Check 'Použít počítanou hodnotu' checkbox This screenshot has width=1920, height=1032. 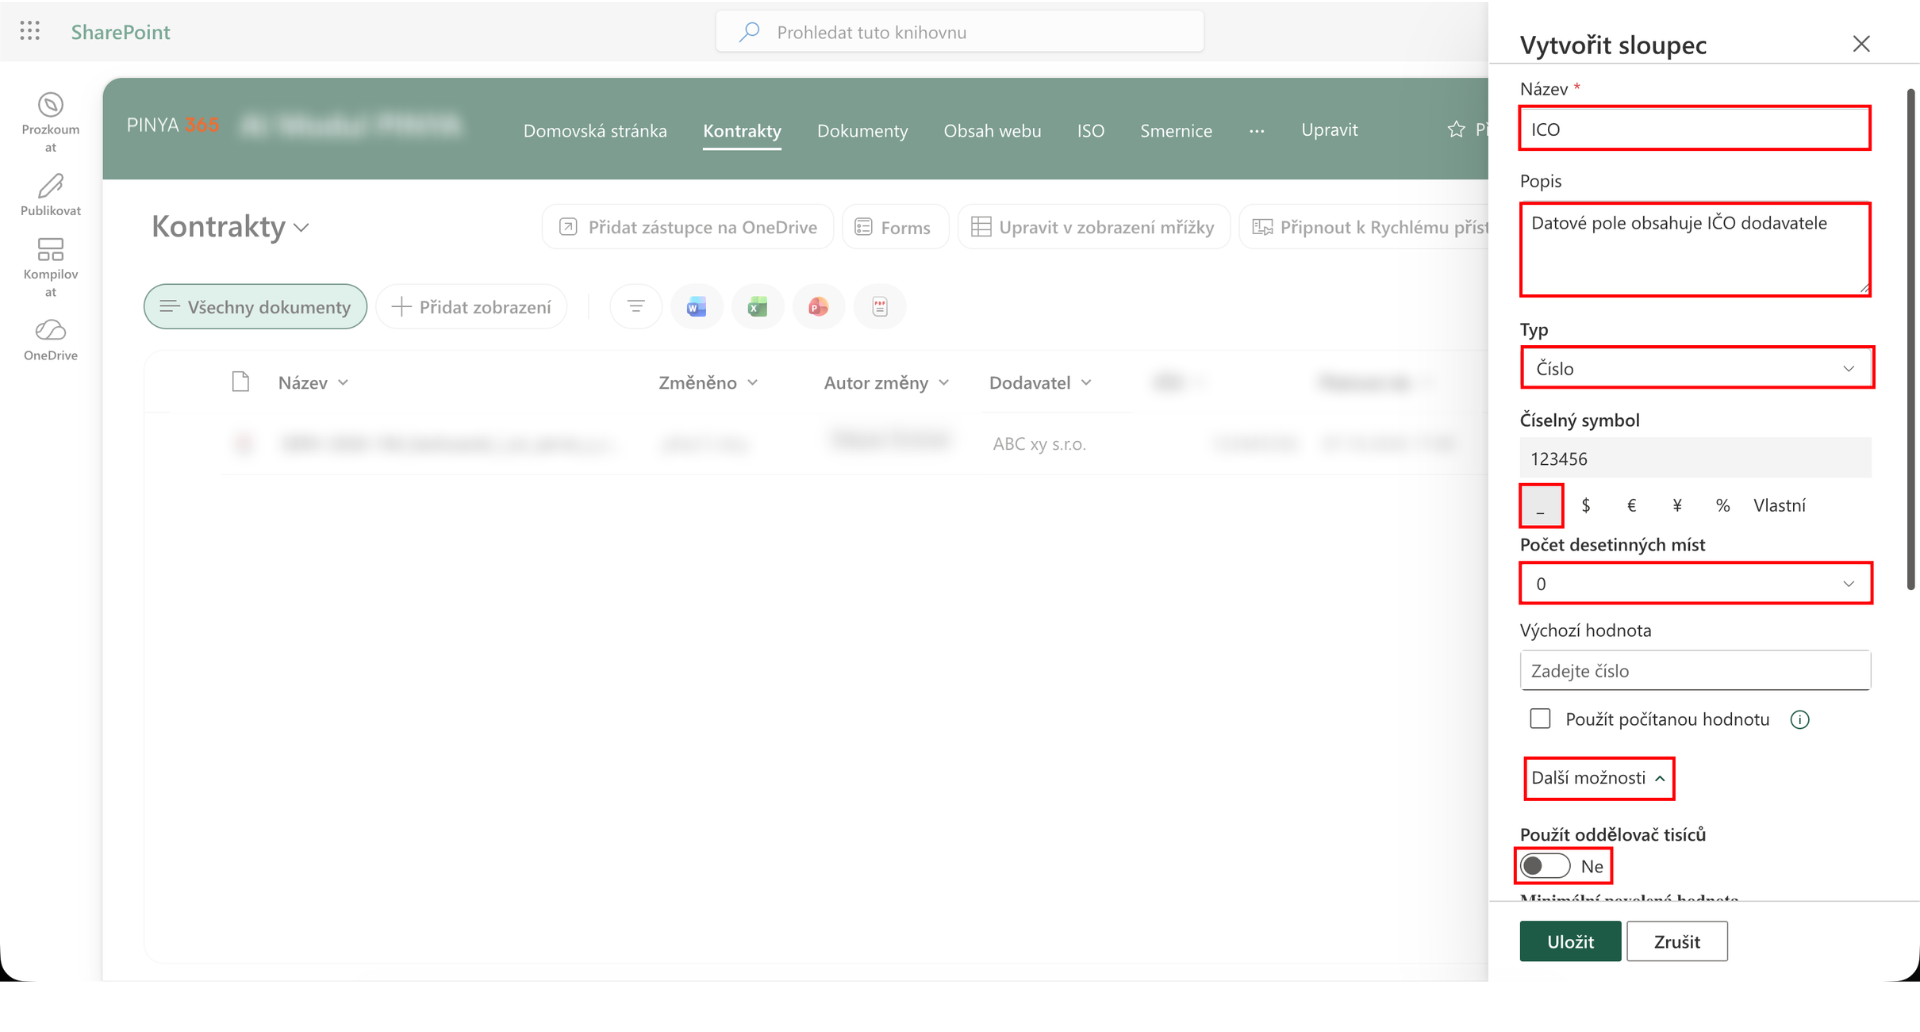click(x=1540, y=719)
